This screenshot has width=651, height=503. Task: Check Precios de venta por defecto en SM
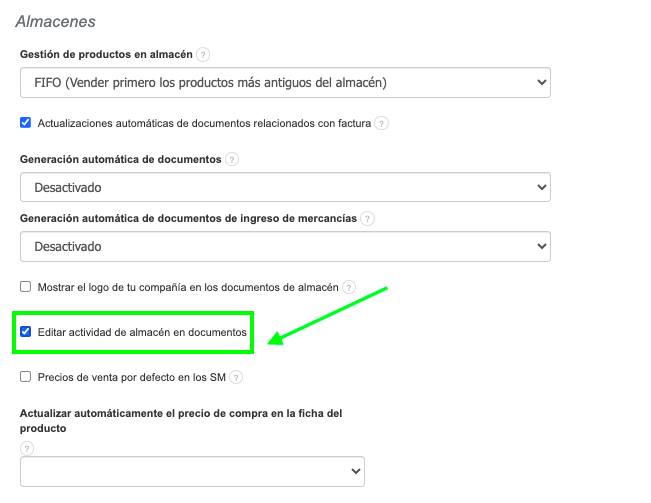tap(26, 377)
